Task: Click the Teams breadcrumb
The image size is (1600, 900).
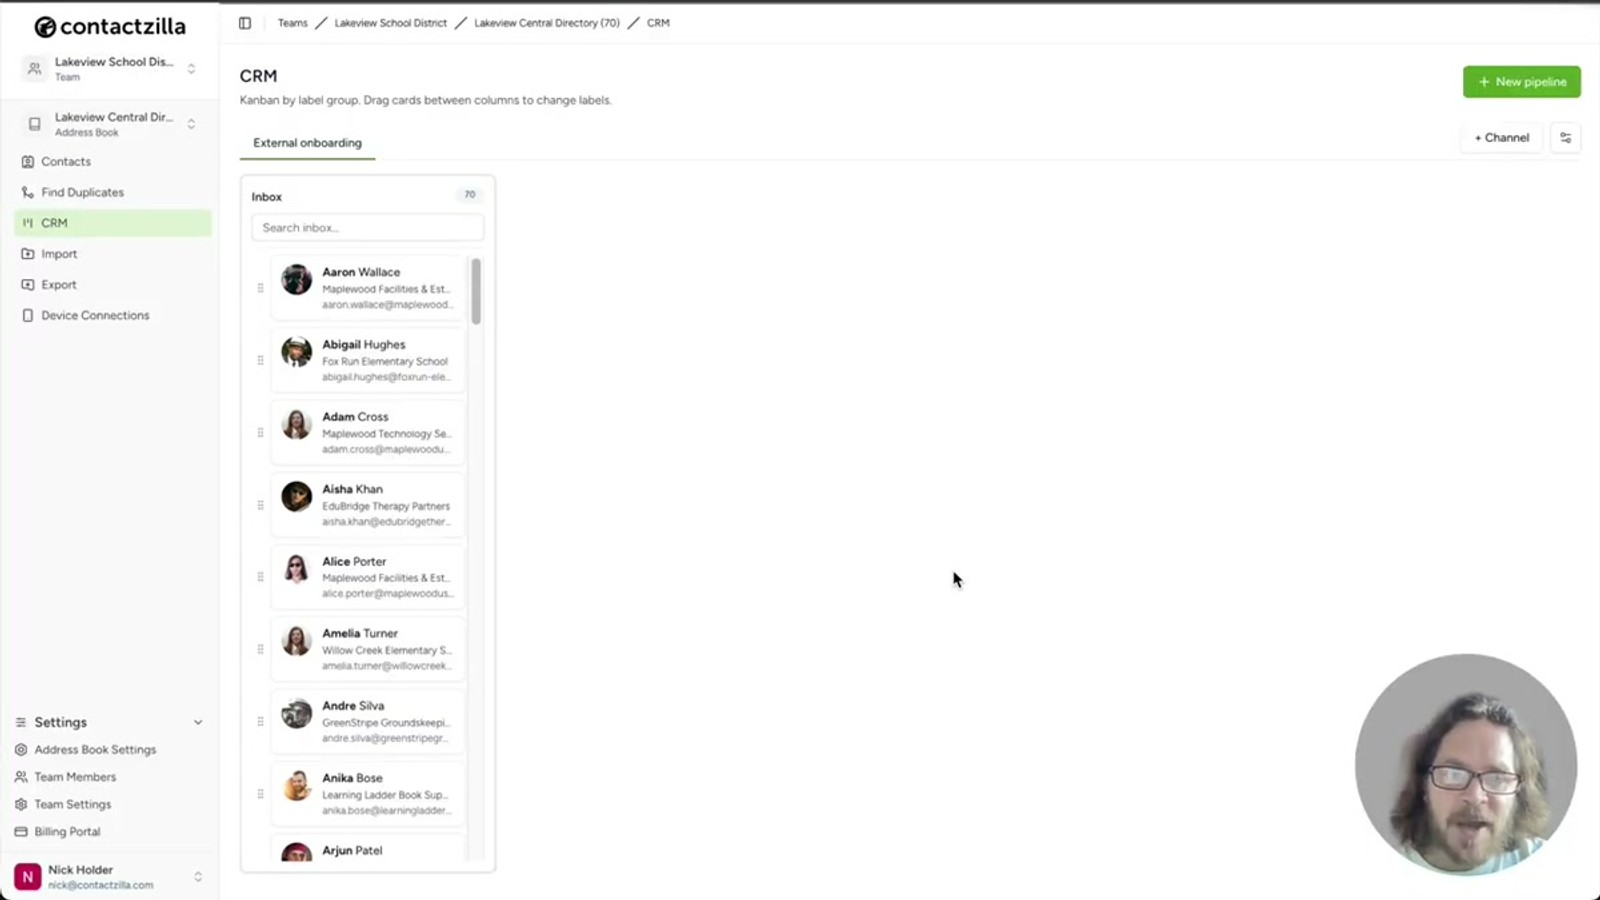Action: tap(293, 23)
